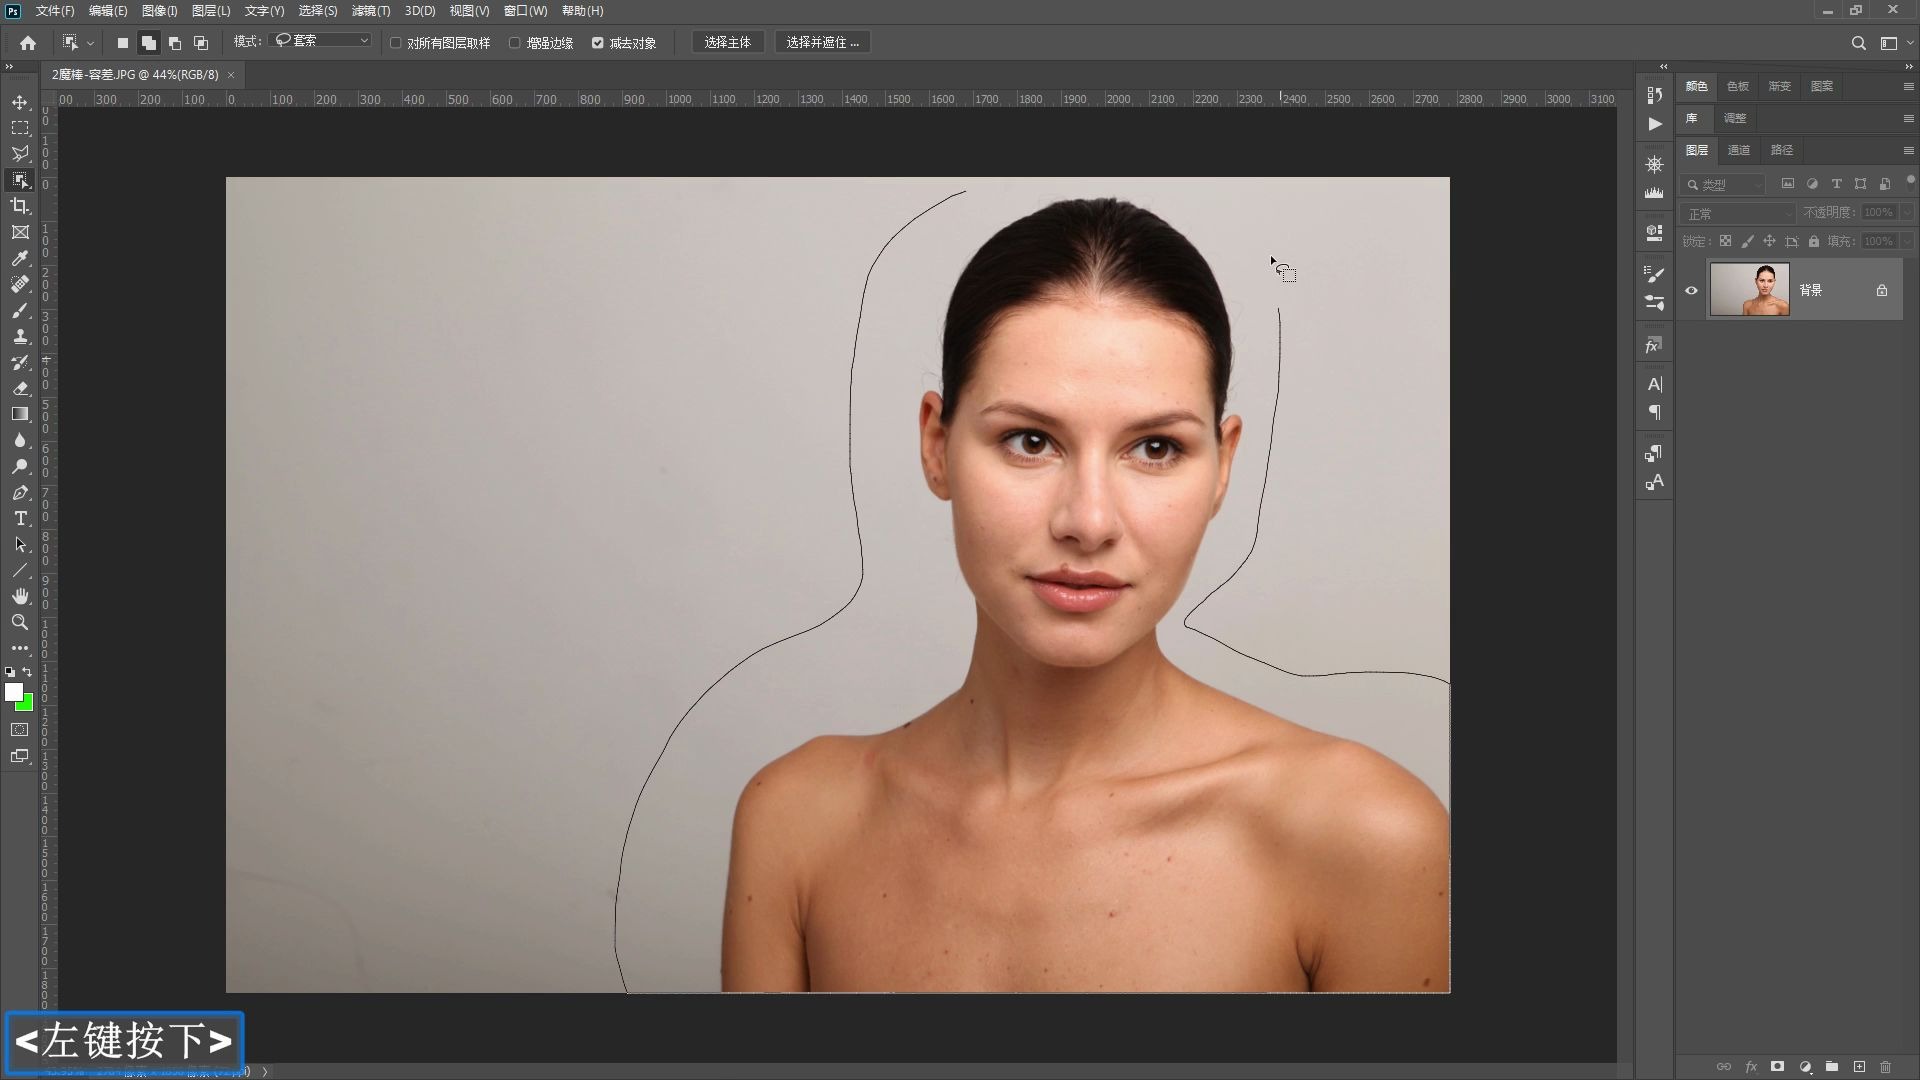The height and width of the screenshot is (1080, 1920).
Task: Open the 滤镜(T) menu
Action: point(370,11)
